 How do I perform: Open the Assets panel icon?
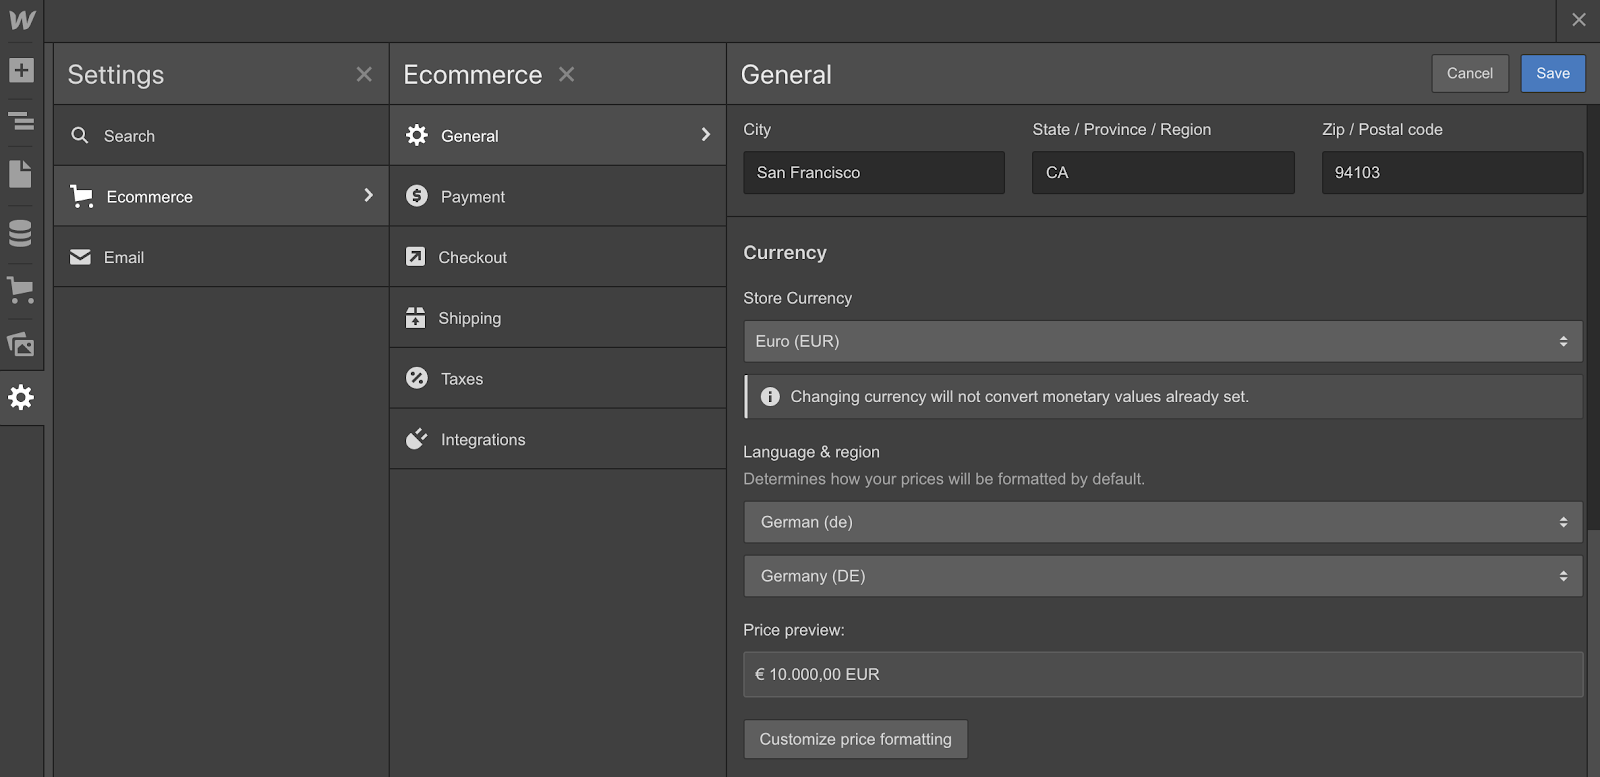[21, 345]
